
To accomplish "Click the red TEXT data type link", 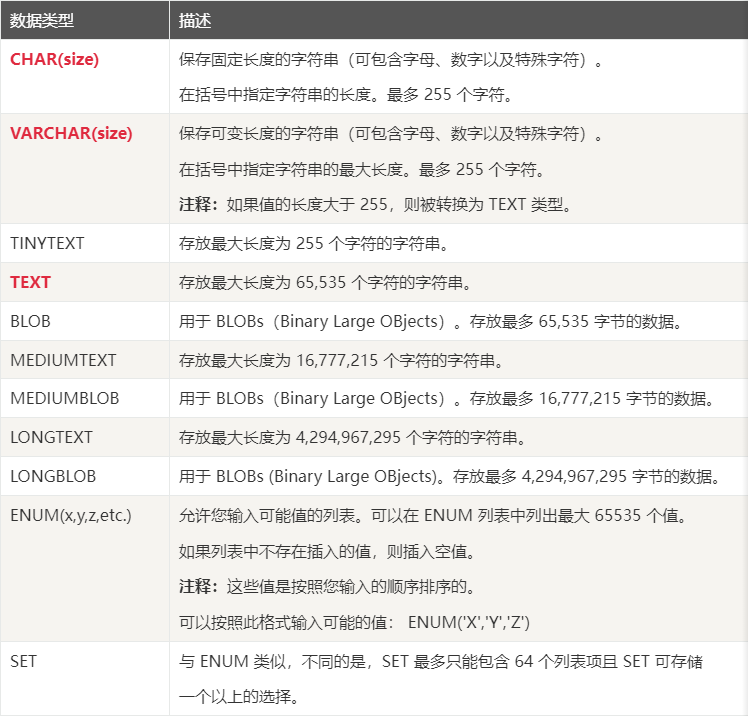I will point(30,282).
